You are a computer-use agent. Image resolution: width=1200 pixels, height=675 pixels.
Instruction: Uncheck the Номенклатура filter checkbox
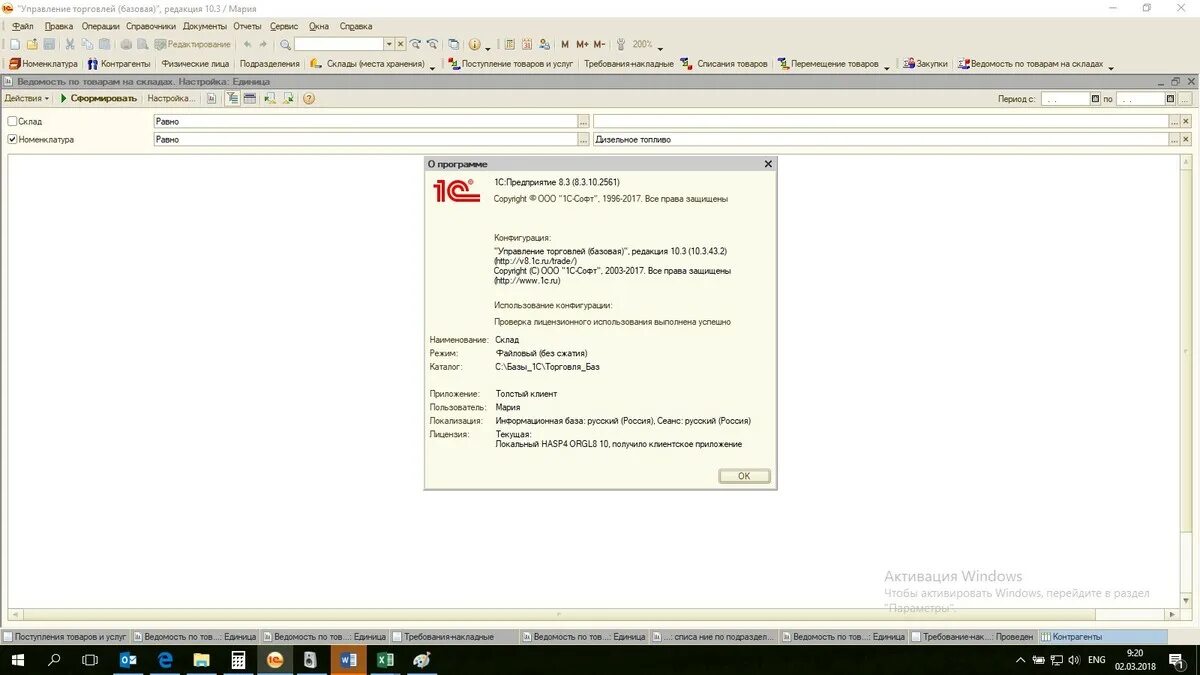[x=12, y=139]
